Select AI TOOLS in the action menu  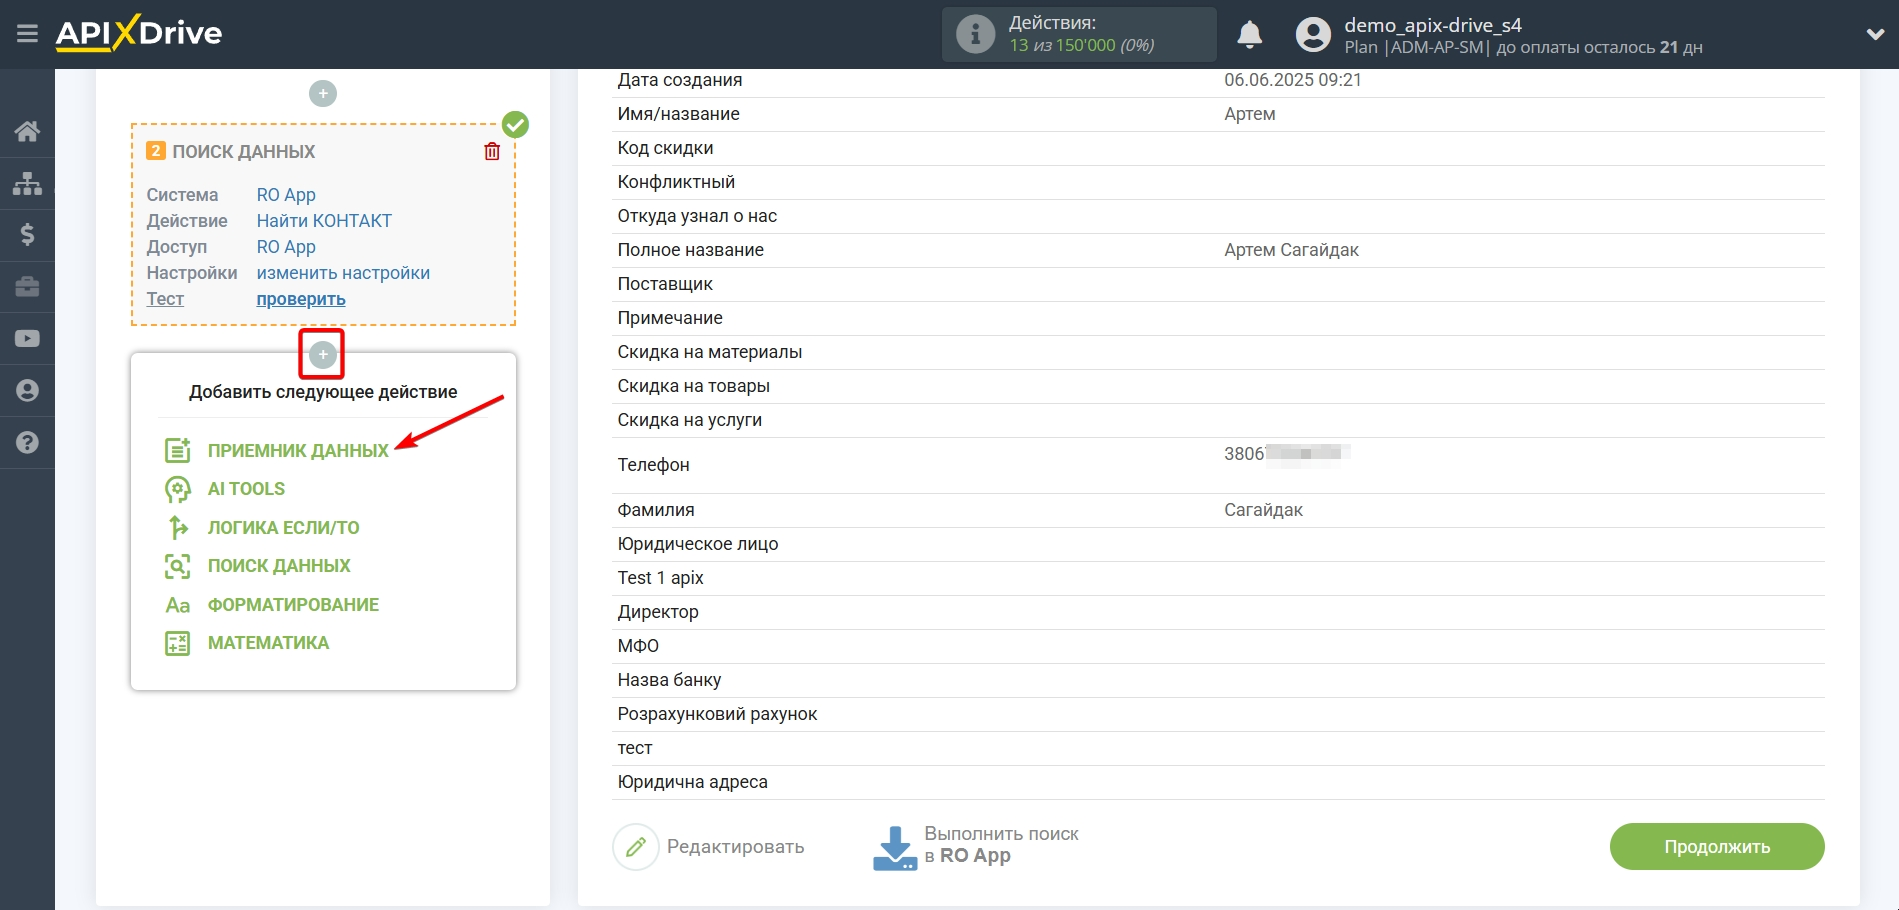tap(246, 489)
